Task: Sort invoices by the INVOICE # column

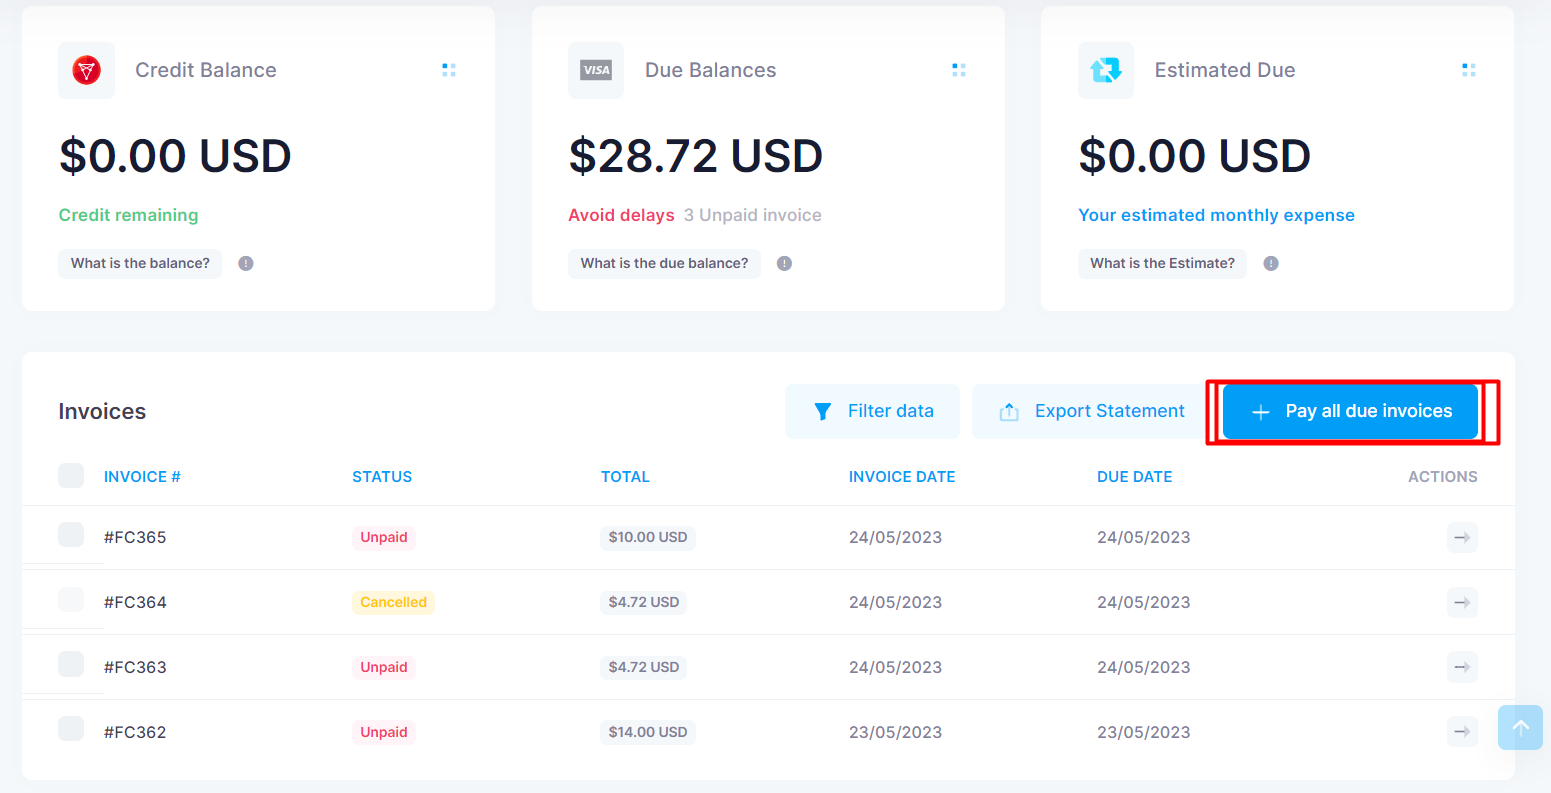Action: click(142, 477)
